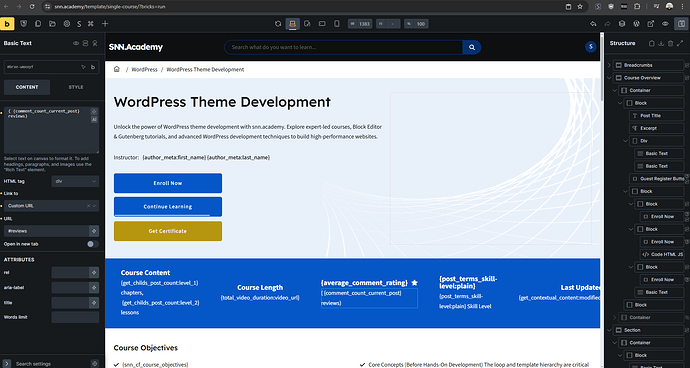Click the home icon in the breadcrumbs

[117, 69]
